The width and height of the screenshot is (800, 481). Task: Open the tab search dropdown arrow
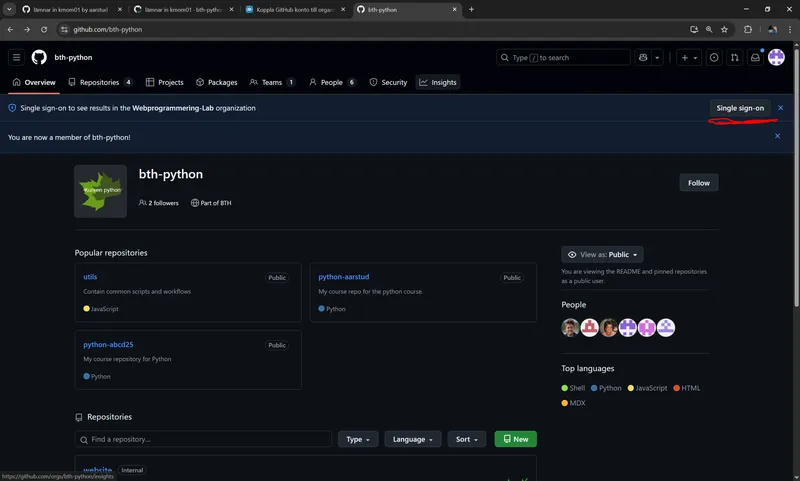(9, 9)
